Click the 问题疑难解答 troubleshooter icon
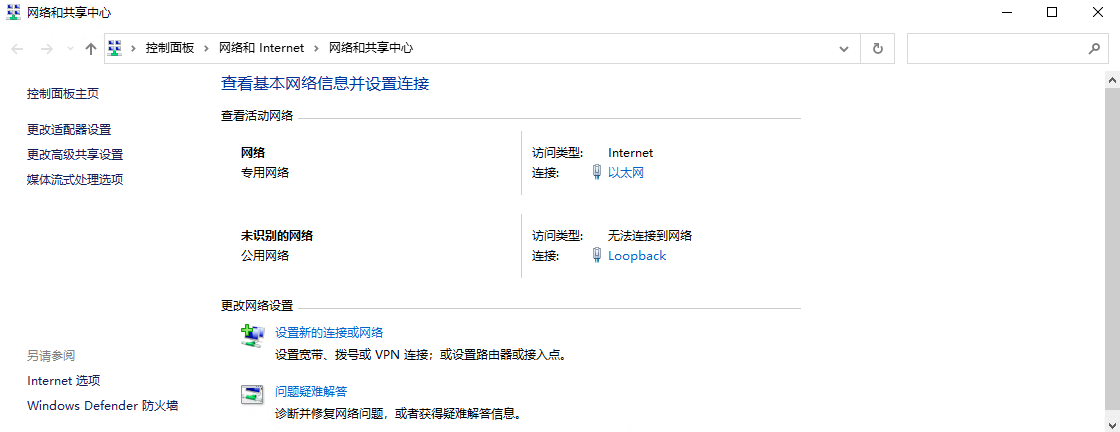The width and height of the screenshot is (1120, 432). coord(252,394)
